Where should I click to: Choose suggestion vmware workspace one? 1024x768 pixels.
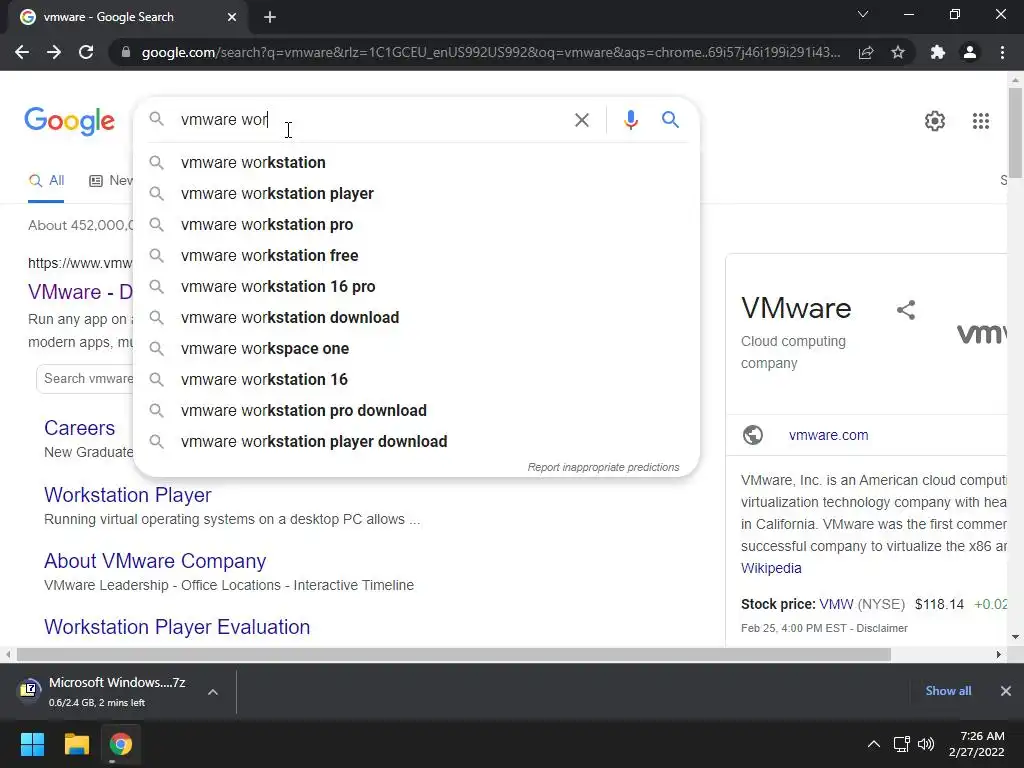[416, 349]
